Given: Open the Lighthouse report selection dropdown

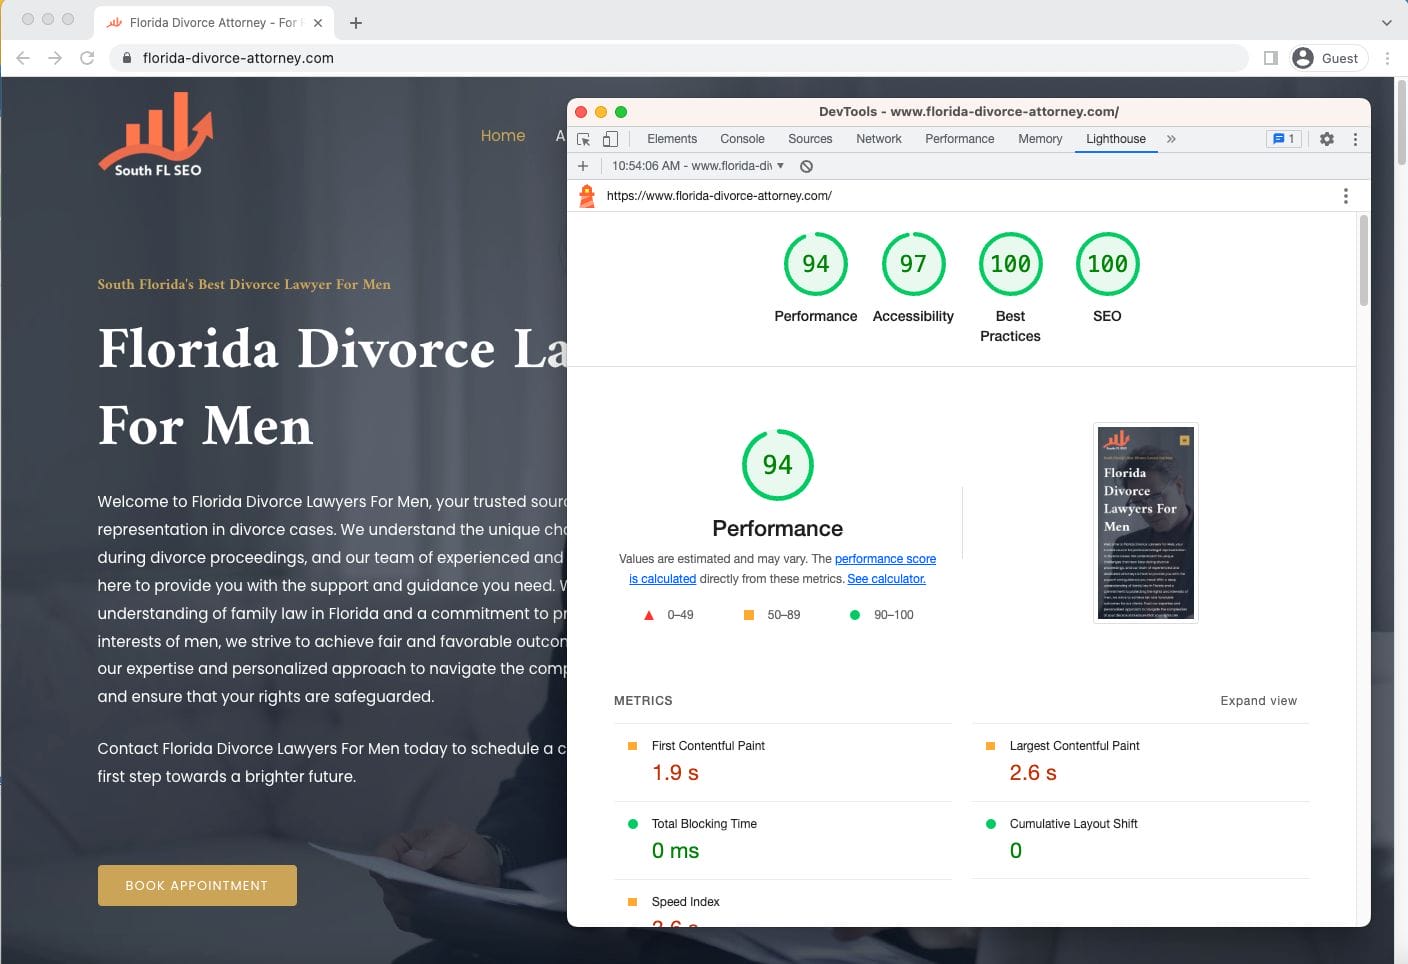Looking at the screenshot, I should point(698,166).
